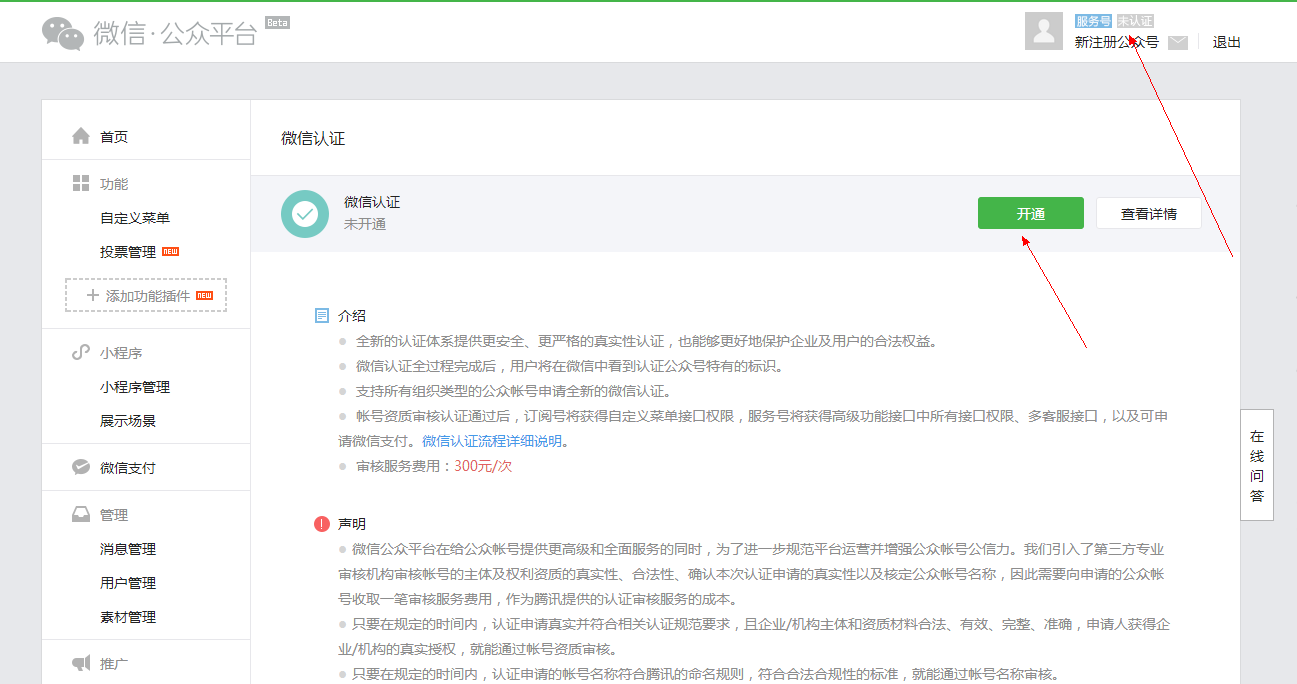Click the 管理 inbox tray icon
Image resolution: width=1297 pixels, height=684 pixels.
(x=81, y=514)
